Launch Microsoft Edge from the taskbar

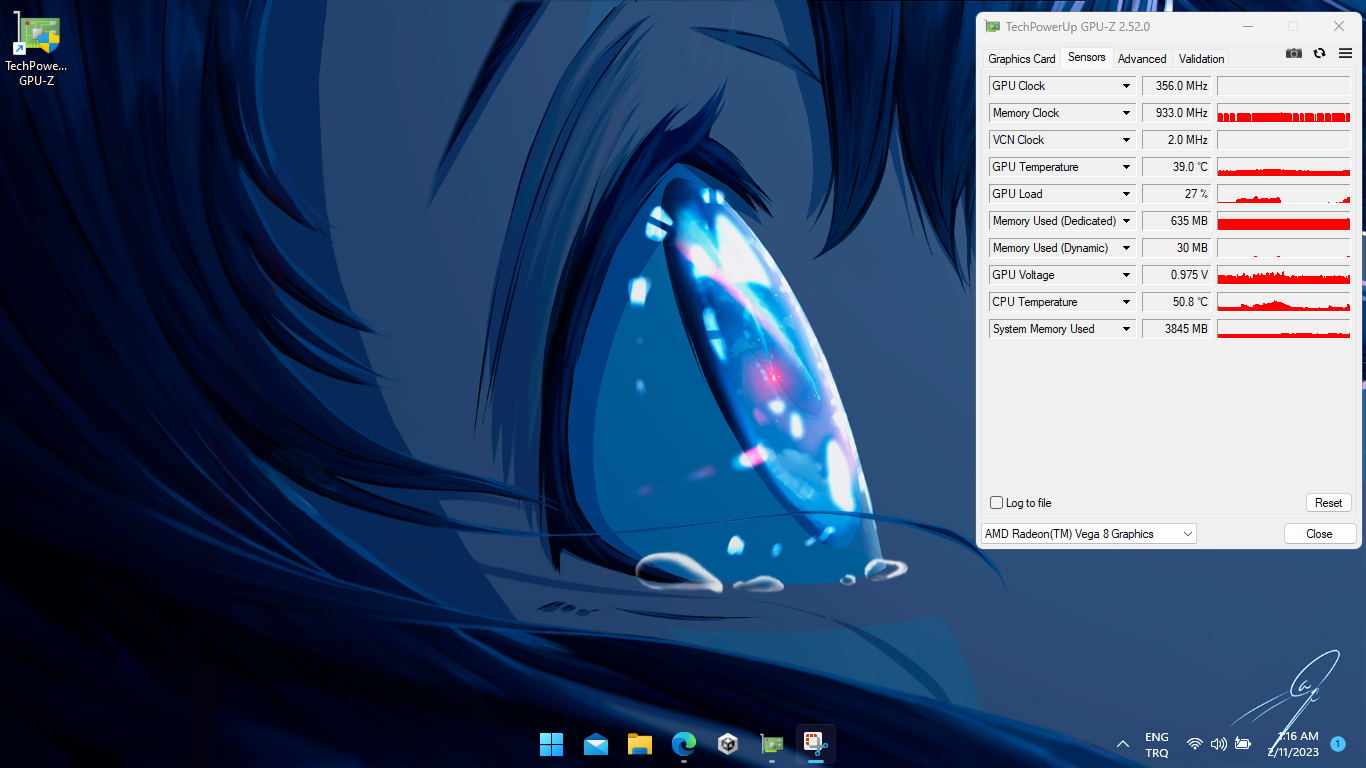tap(684, 744)
